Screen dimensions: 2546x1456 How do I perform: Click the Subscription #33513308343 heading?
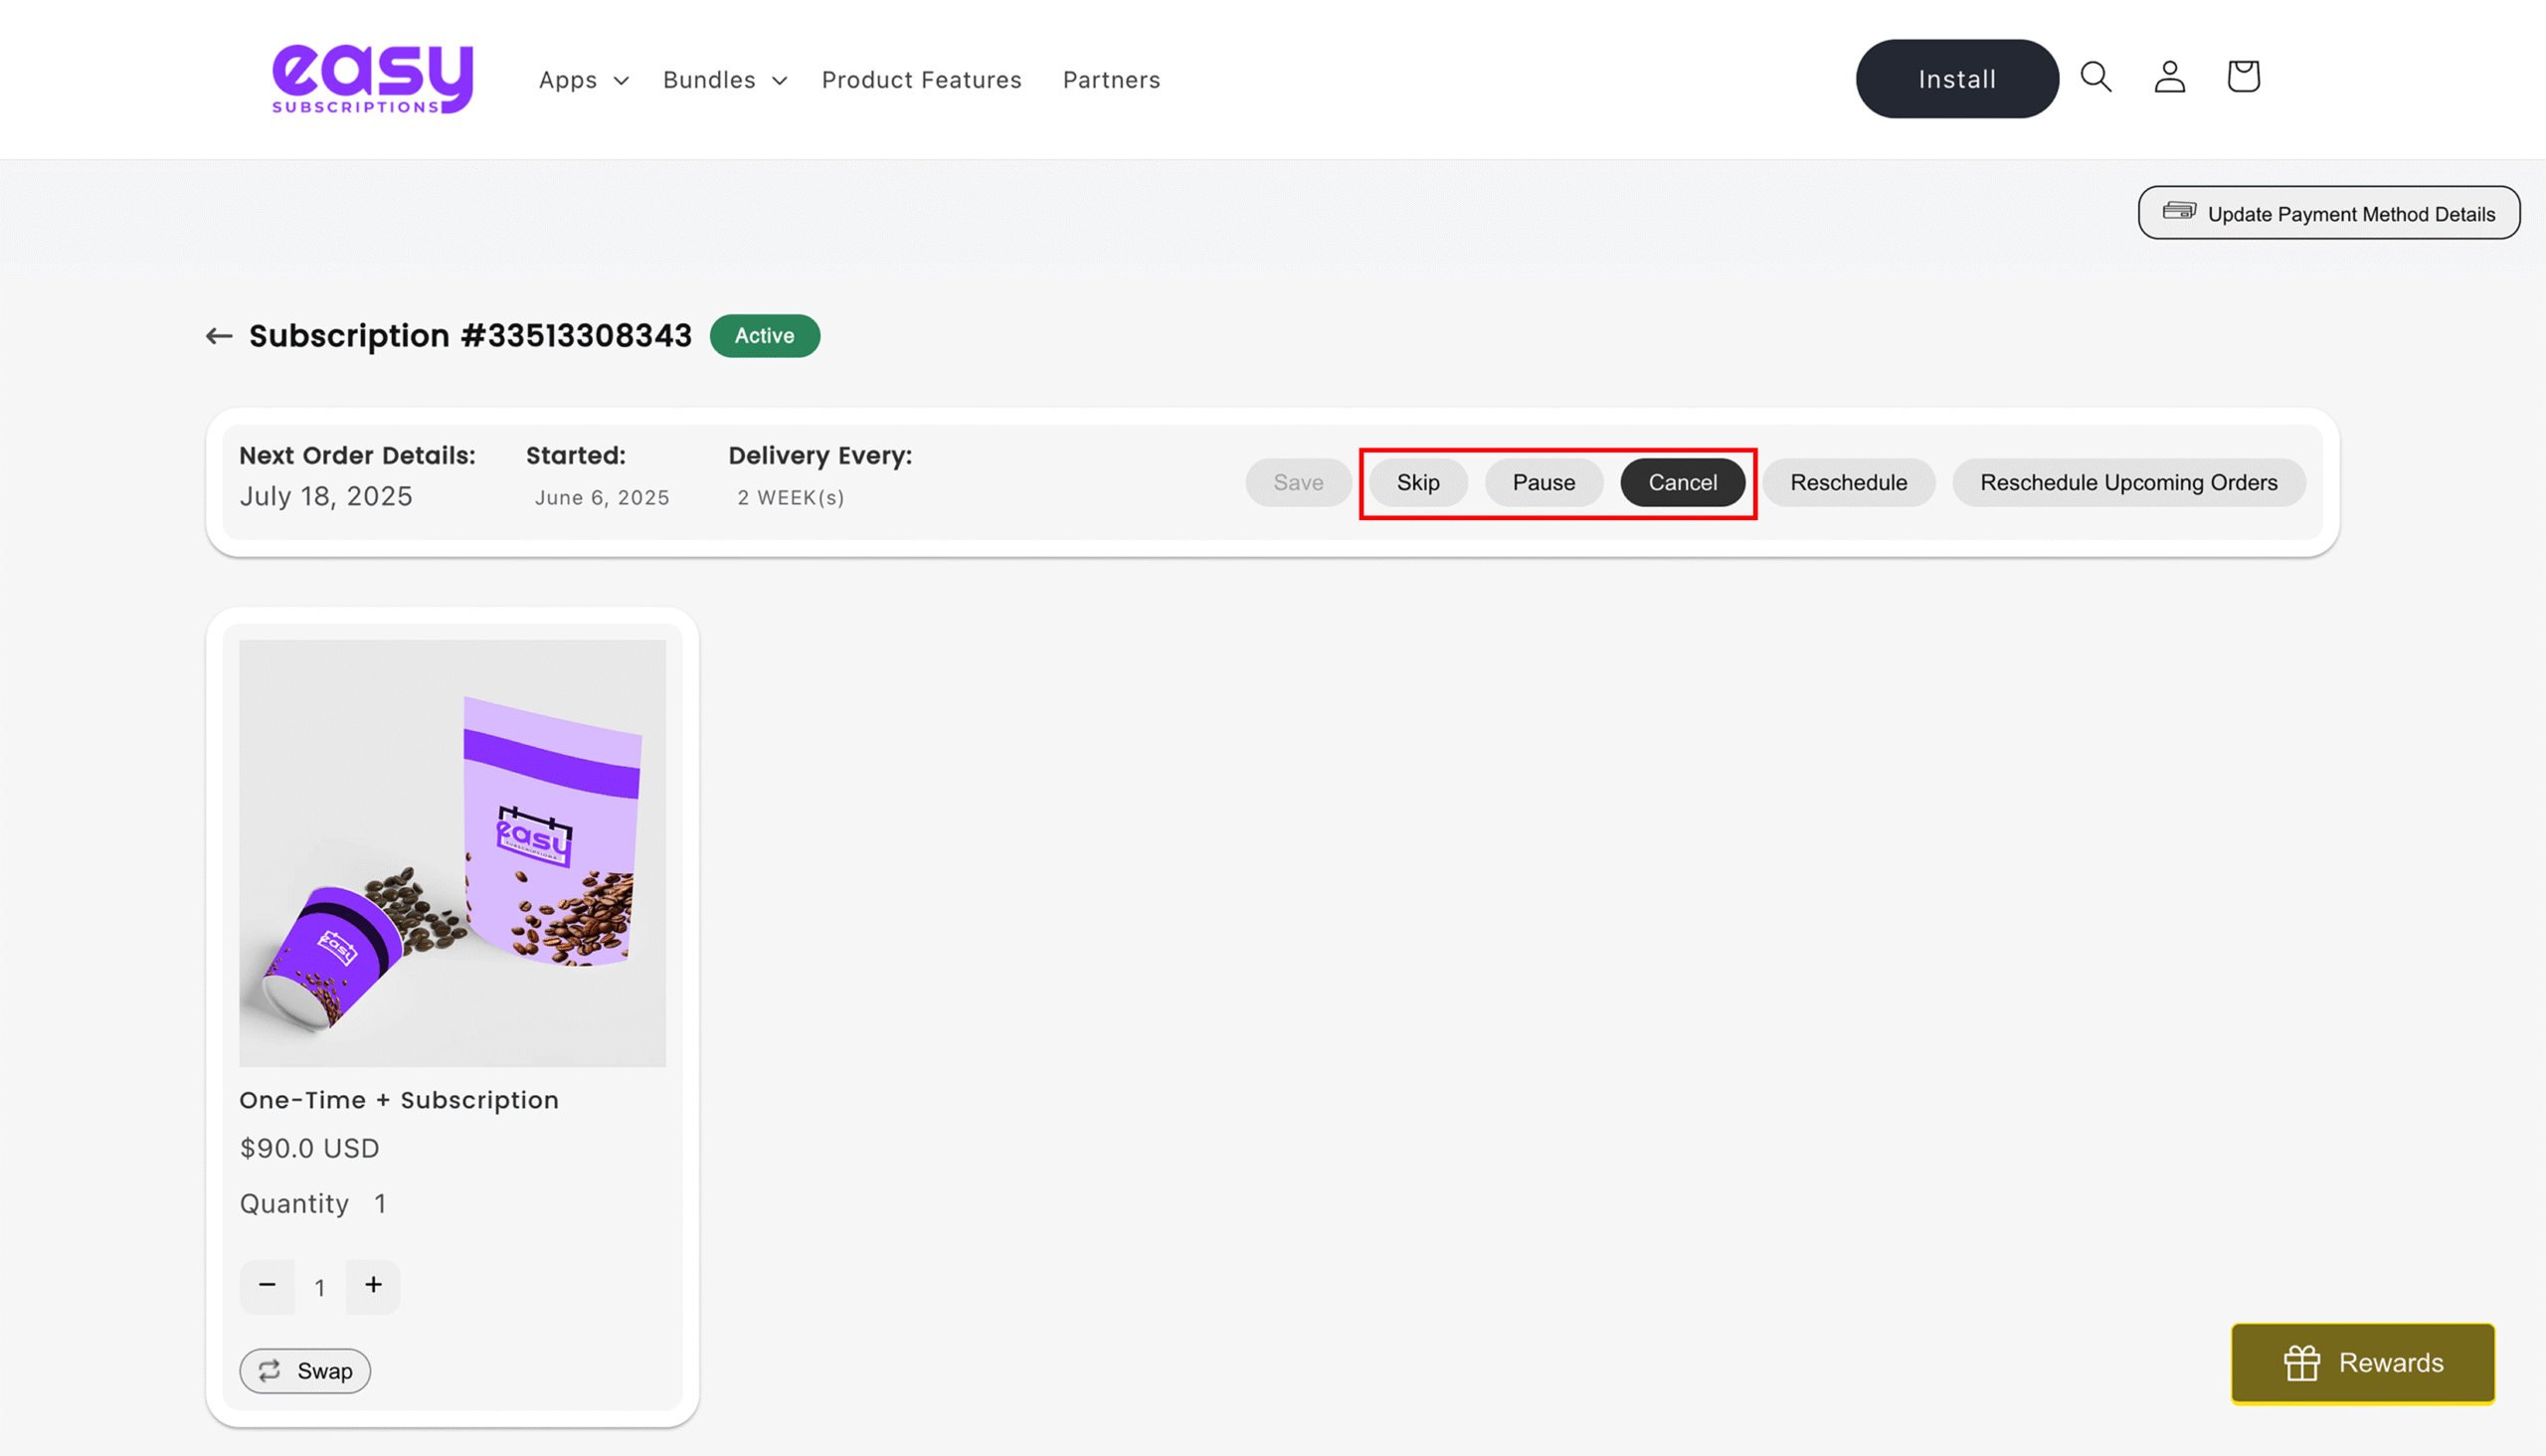(x=470, y=336)
